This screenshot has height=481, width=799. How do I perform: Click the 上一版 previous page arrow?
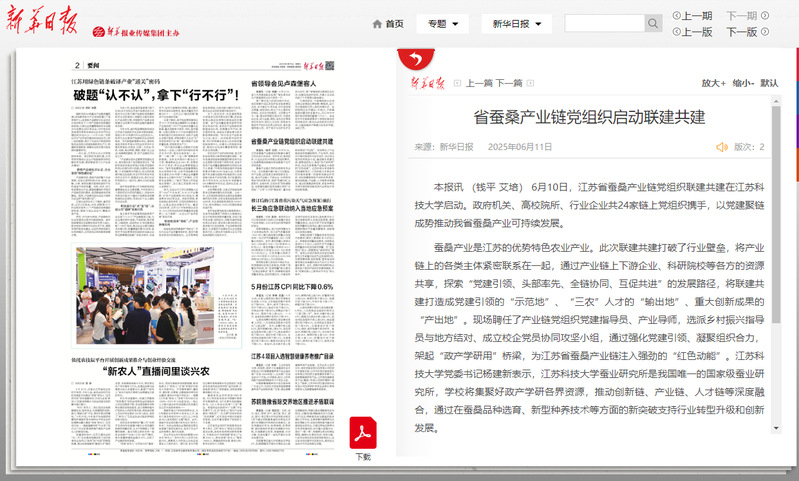click(x=677, y=32)
